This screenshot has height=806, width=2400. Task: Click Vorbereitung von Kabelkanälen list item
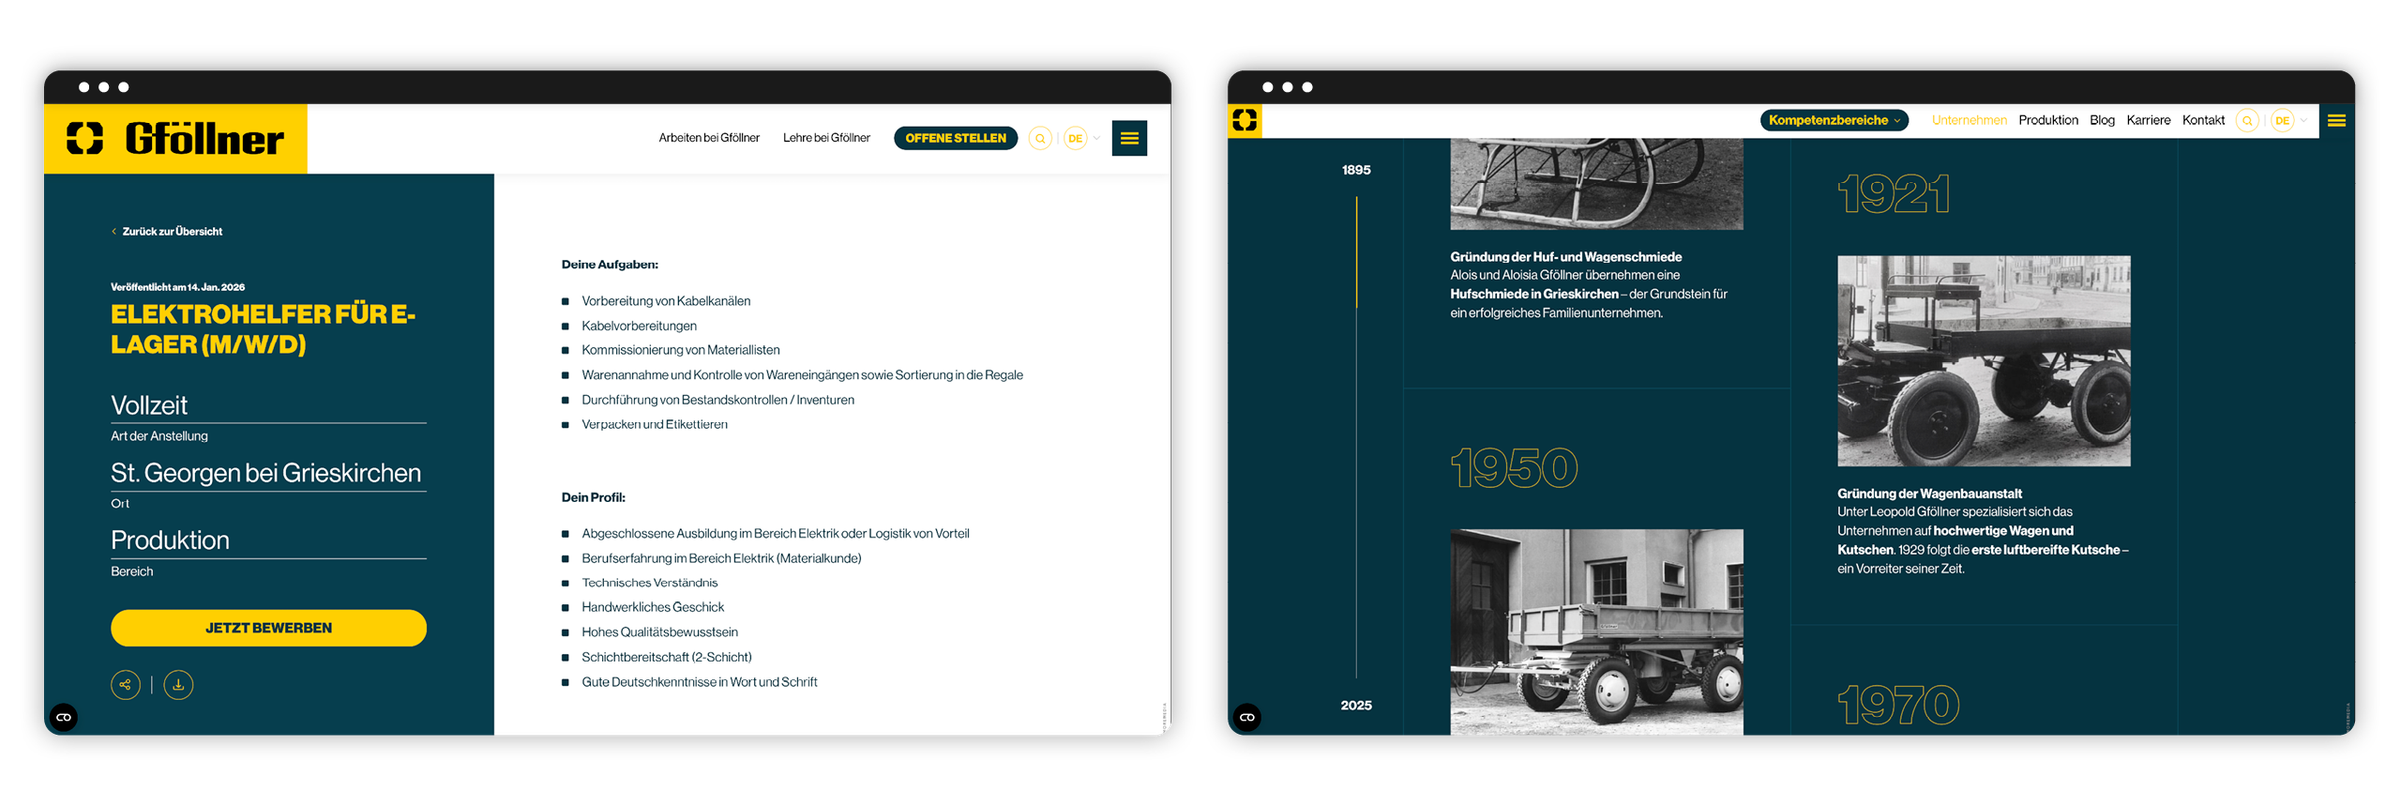pyautogui.click(x=666, y=301)
